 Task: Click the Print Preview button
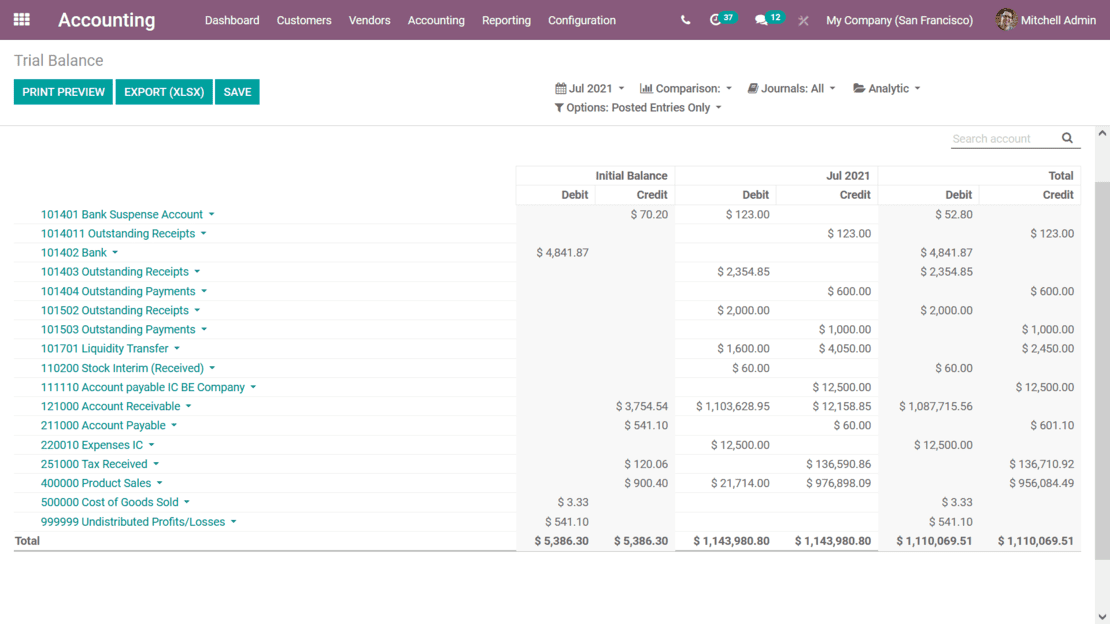[x=63, y=92]
